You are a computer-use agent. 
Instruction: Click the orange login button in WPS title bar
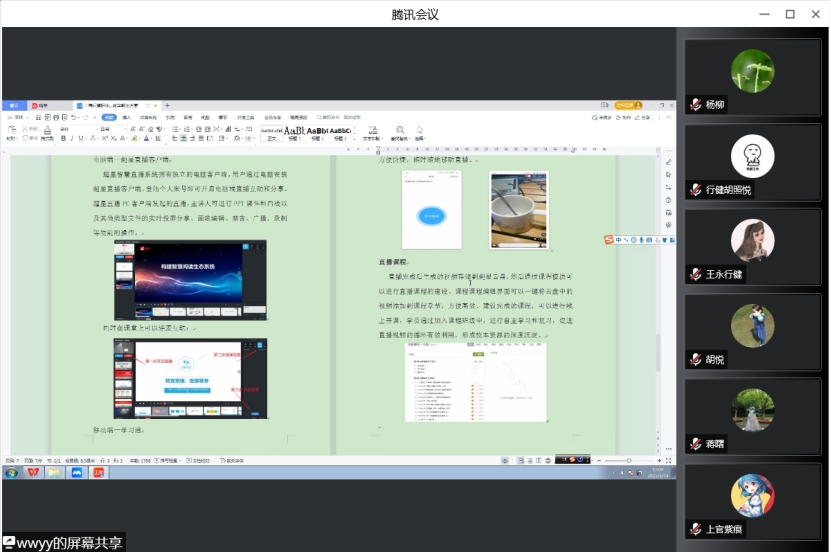tap(626, 105)
